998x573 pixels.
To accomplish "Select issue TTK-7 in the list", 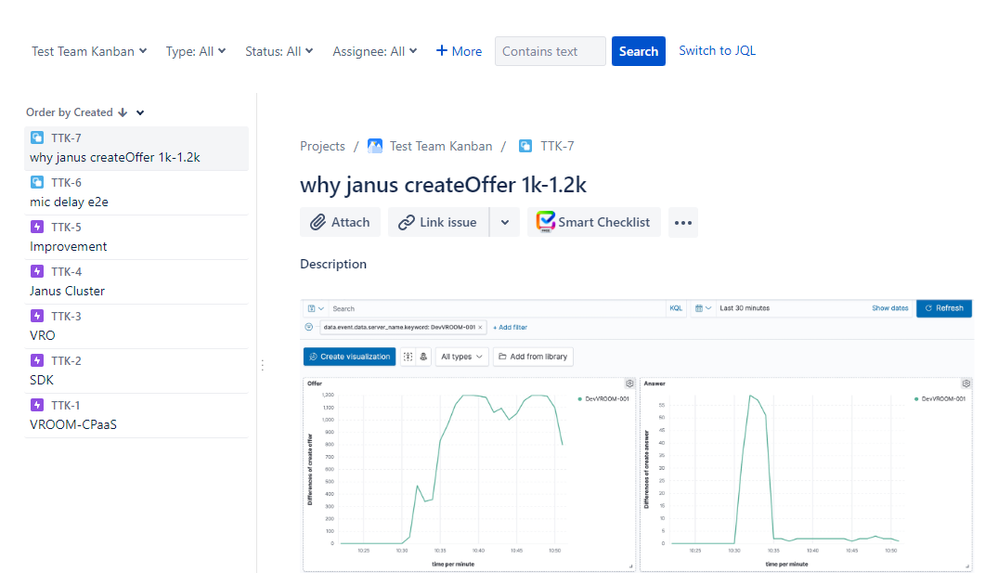I will [136, 148].
